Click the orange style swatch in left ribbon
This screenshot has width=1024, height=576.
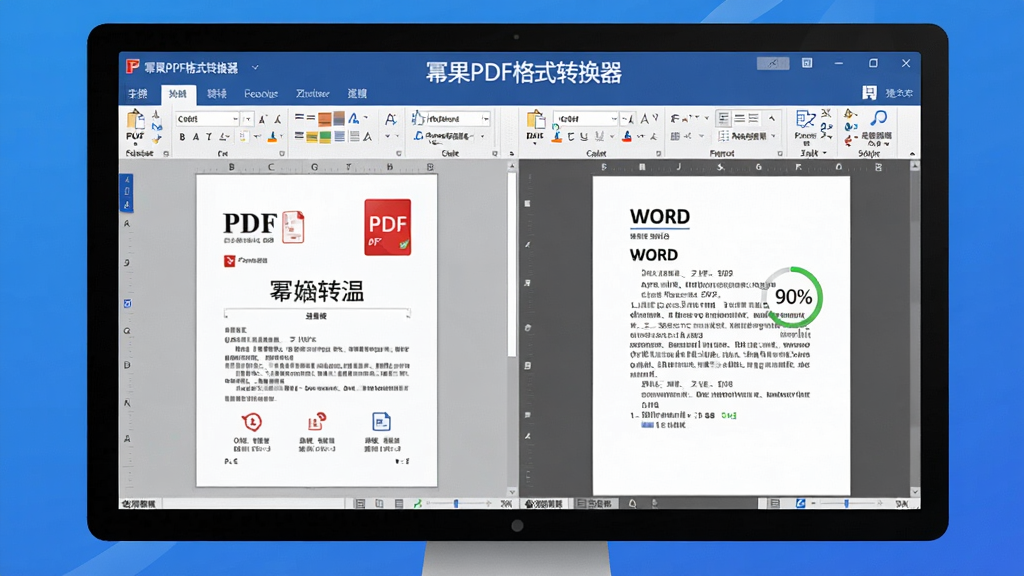pos(325,120)
